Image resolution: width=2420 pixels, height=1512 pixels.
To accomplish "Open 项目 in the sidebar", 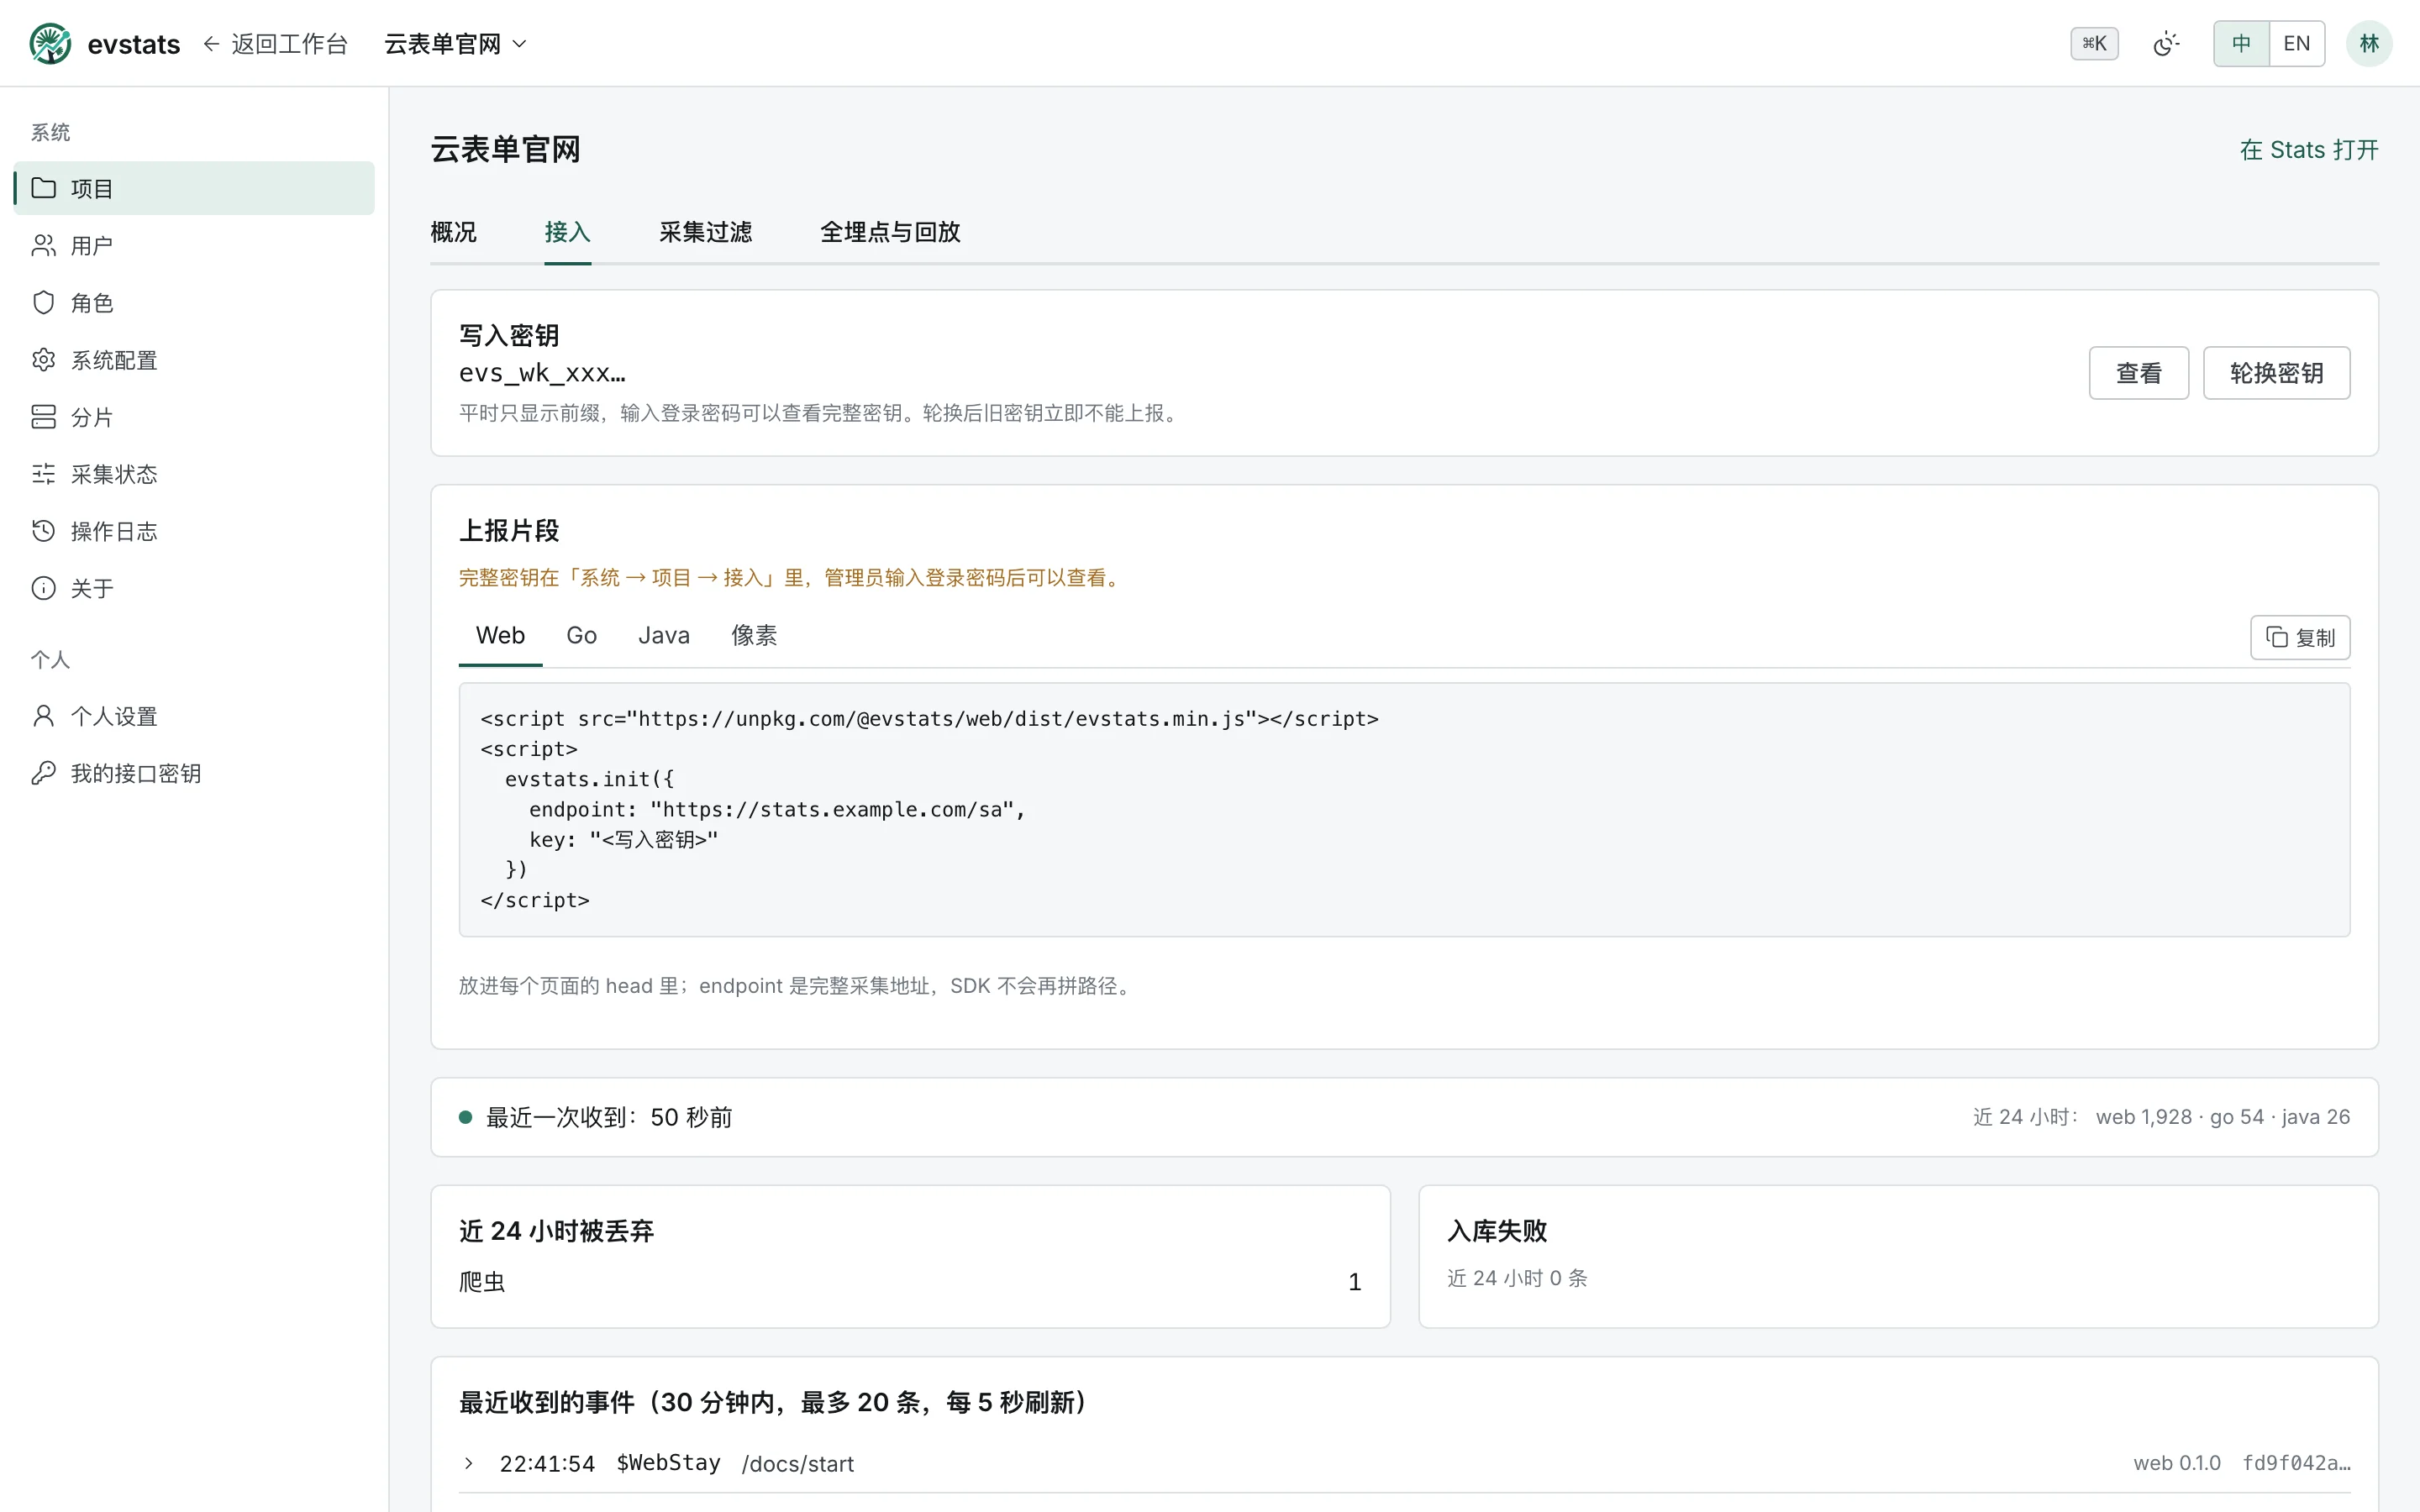I will pyautogui.click(x=194, y=188).
